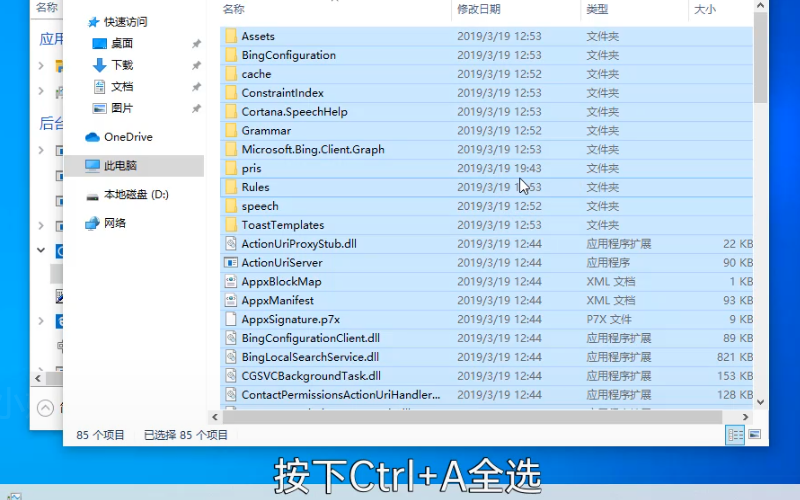The image size is (800, 500).
Task: Click the Quick access star icon
Action: [93, 22]
